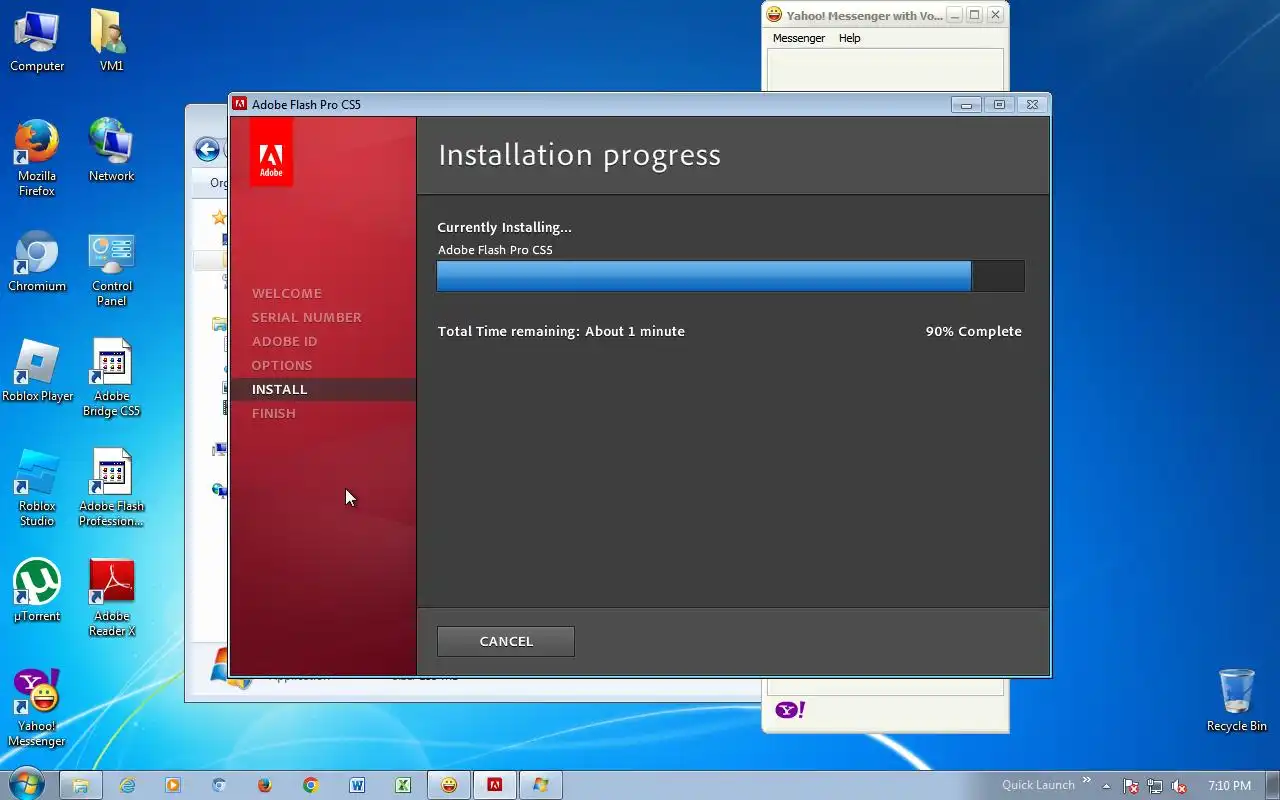Select the Yahoo! Messenger desktop shortcut
The width and height of the screenshot is (1280, 800).
click(x=37, y=709)
